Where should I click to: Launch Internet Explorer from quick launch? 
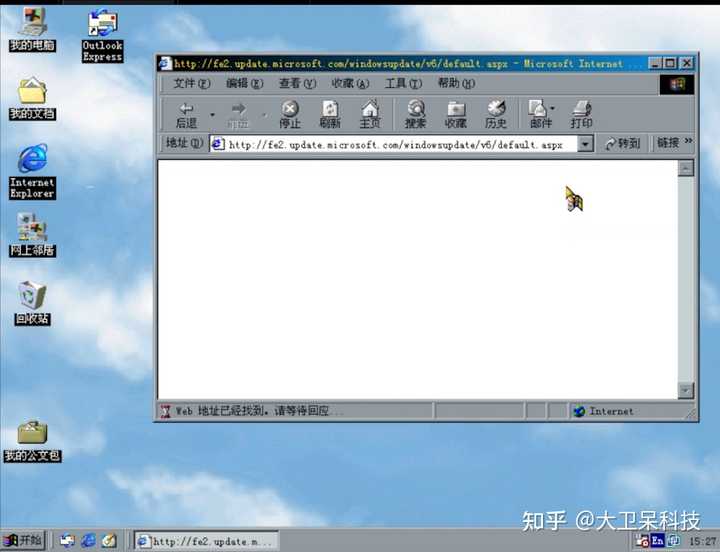click(89, 541)
